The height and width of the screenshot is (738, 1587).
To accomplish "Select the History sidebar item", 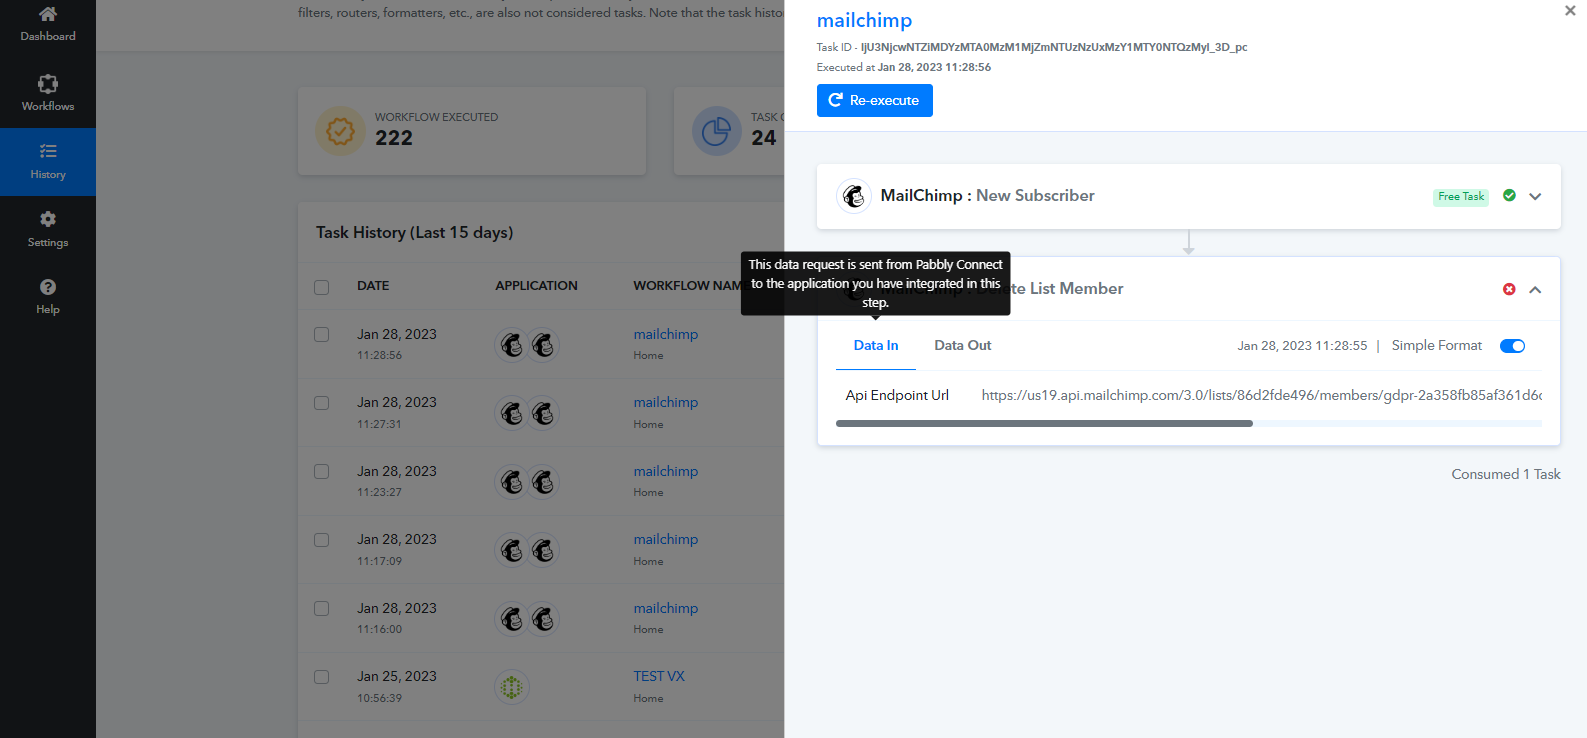I will pos(48,161).
